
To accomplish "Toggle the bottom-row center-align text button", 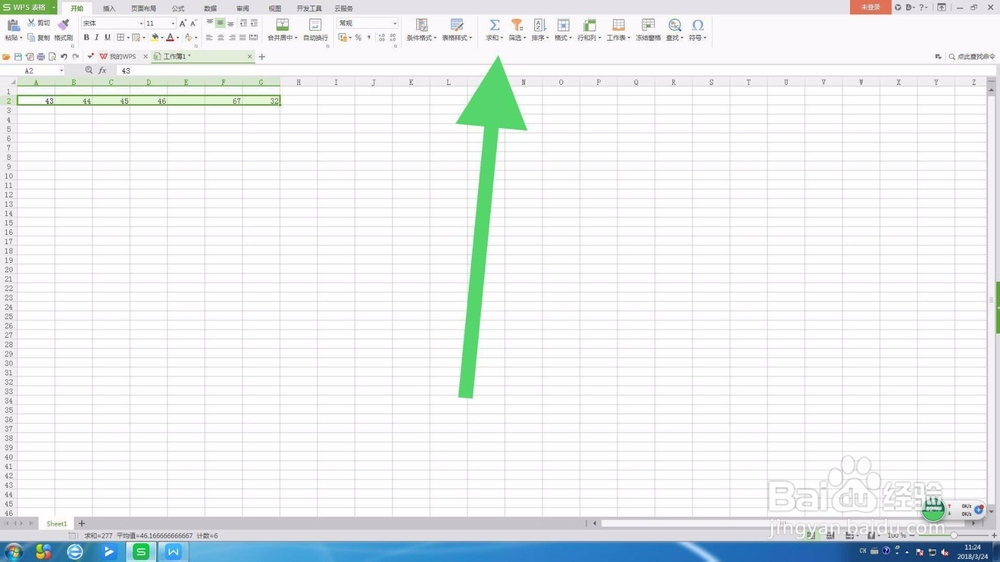I will click(x=220, y=38).
